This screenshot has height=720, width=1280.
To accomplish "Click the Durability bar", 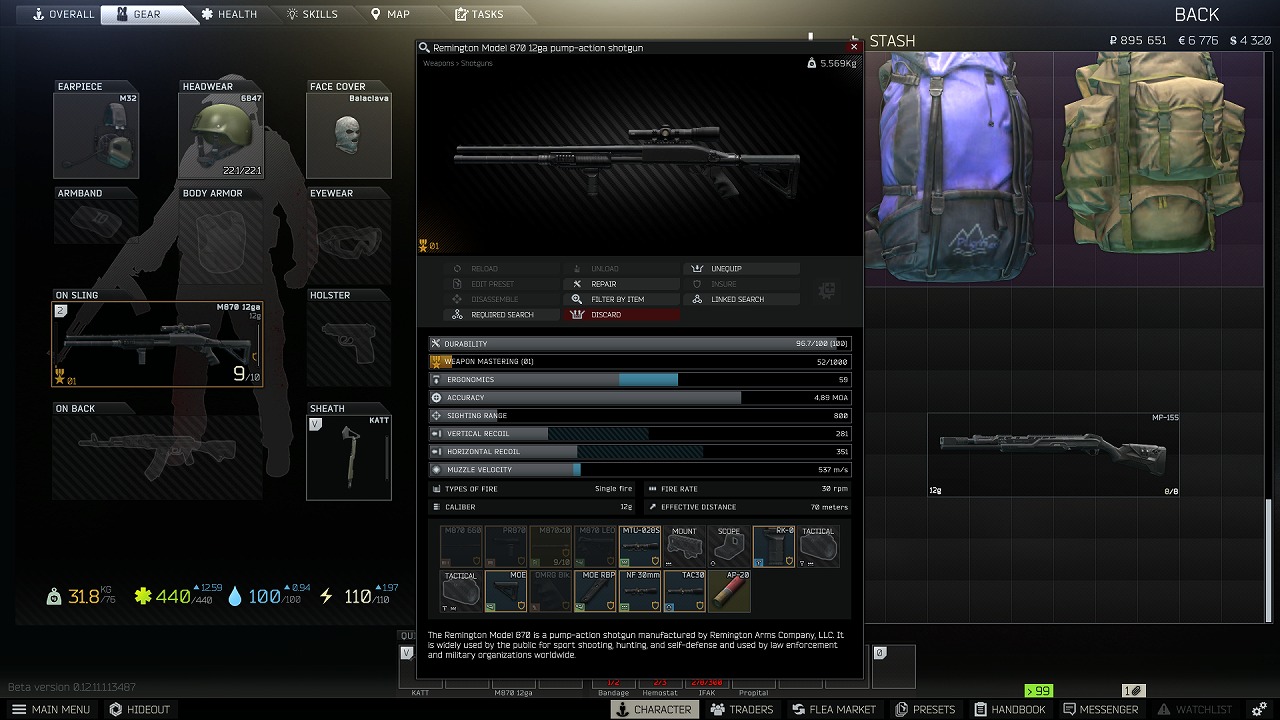I will [x=640, y=343].
